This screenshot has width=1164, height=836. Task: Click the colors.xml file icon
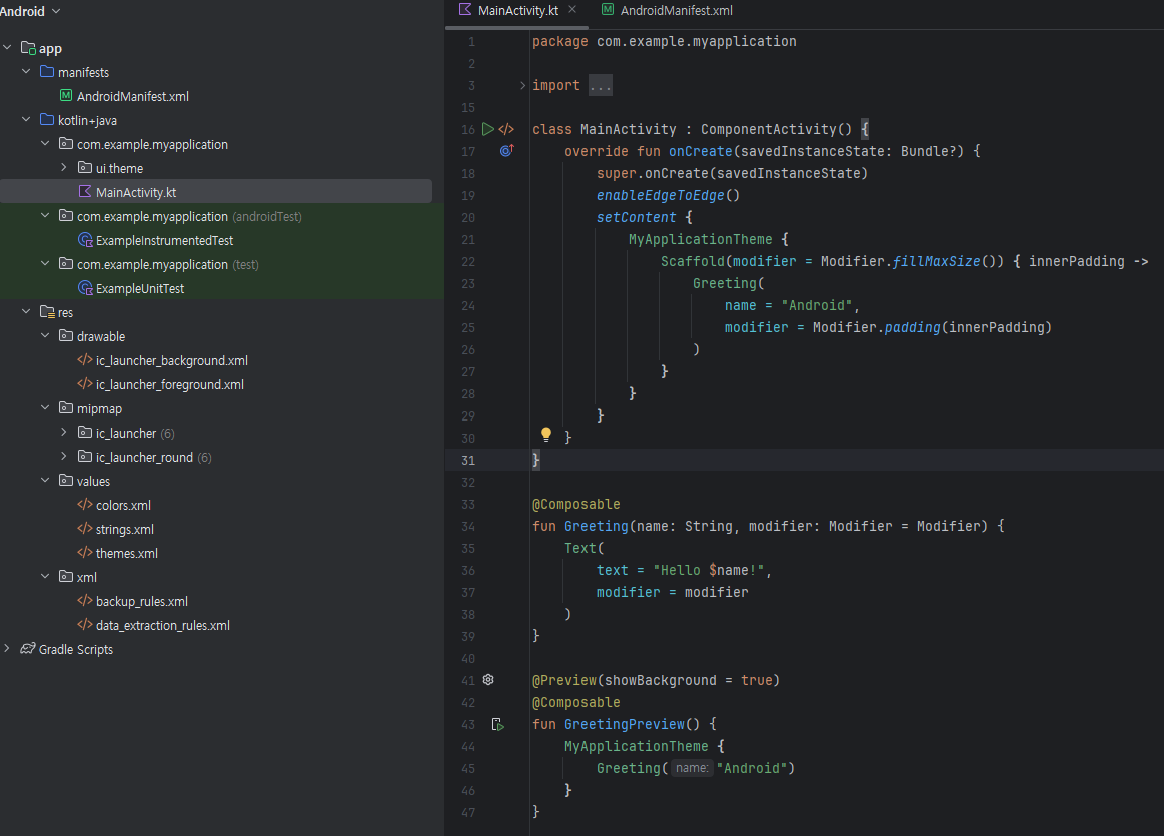click(x=85, y=505)
